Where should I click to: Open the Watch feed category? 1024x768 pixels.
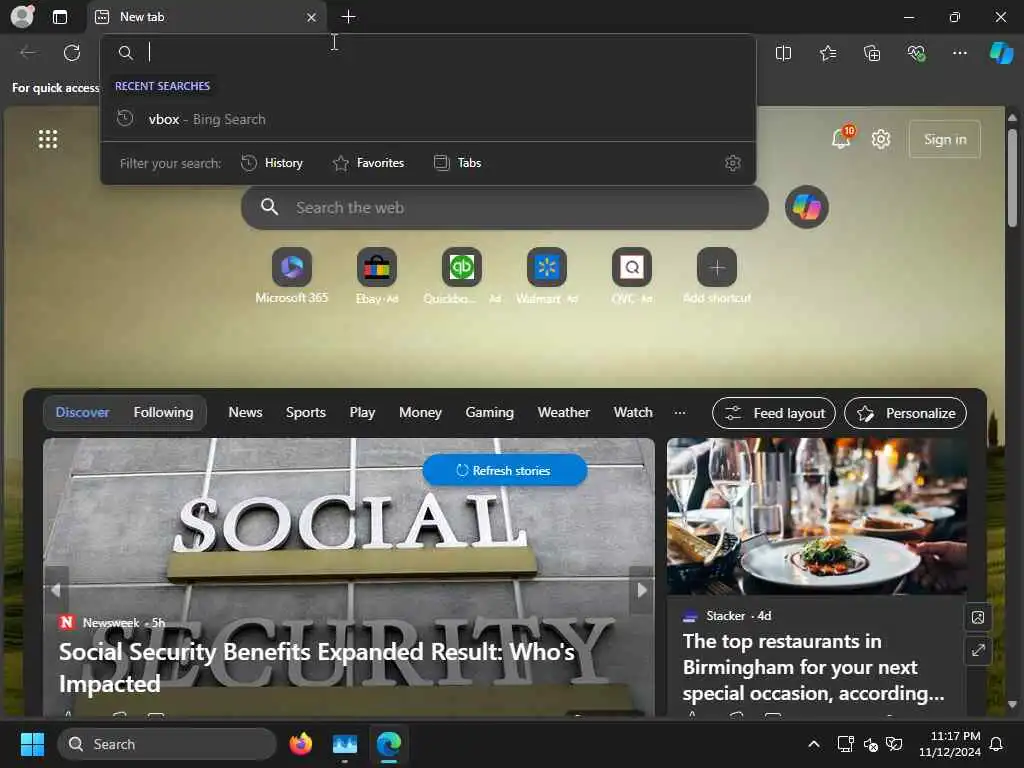point(633,413)
